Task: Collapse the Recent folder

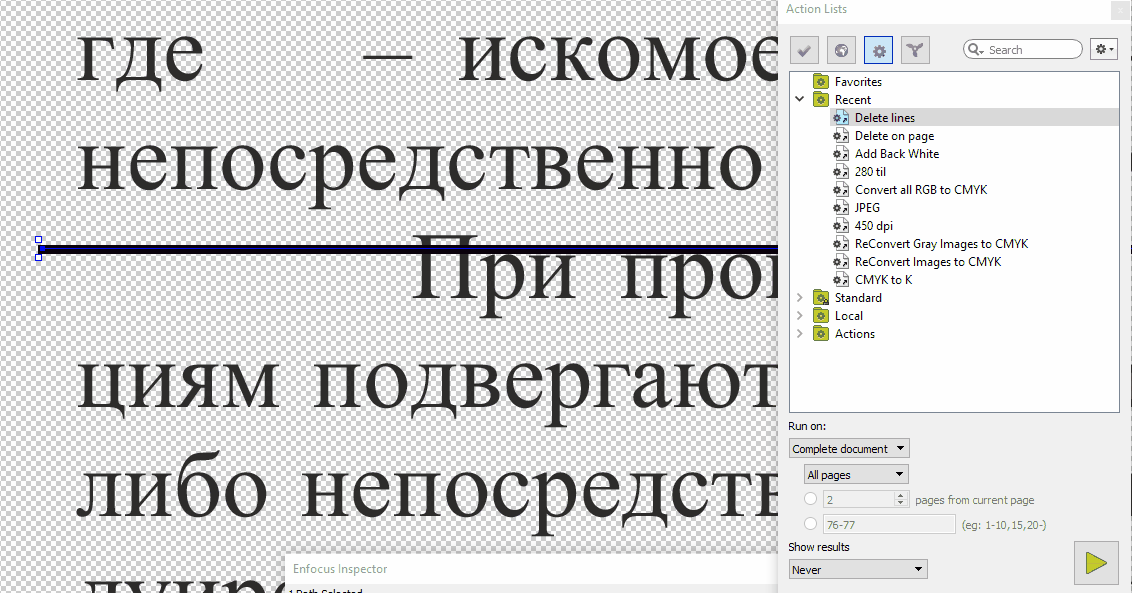Action: 800,99
